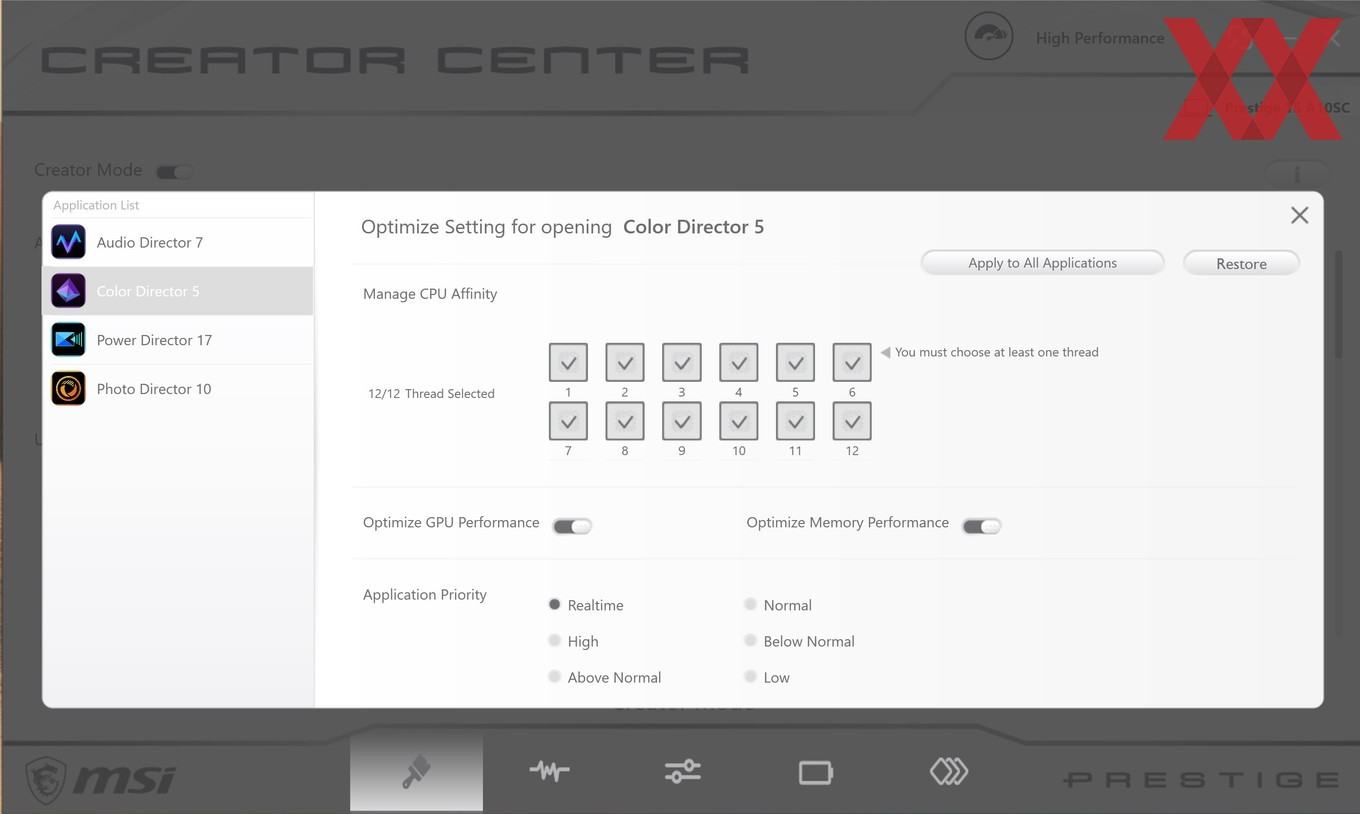The image size is (1360, 814).
Task: Select Color Director 5 in list
Action: 178,291
